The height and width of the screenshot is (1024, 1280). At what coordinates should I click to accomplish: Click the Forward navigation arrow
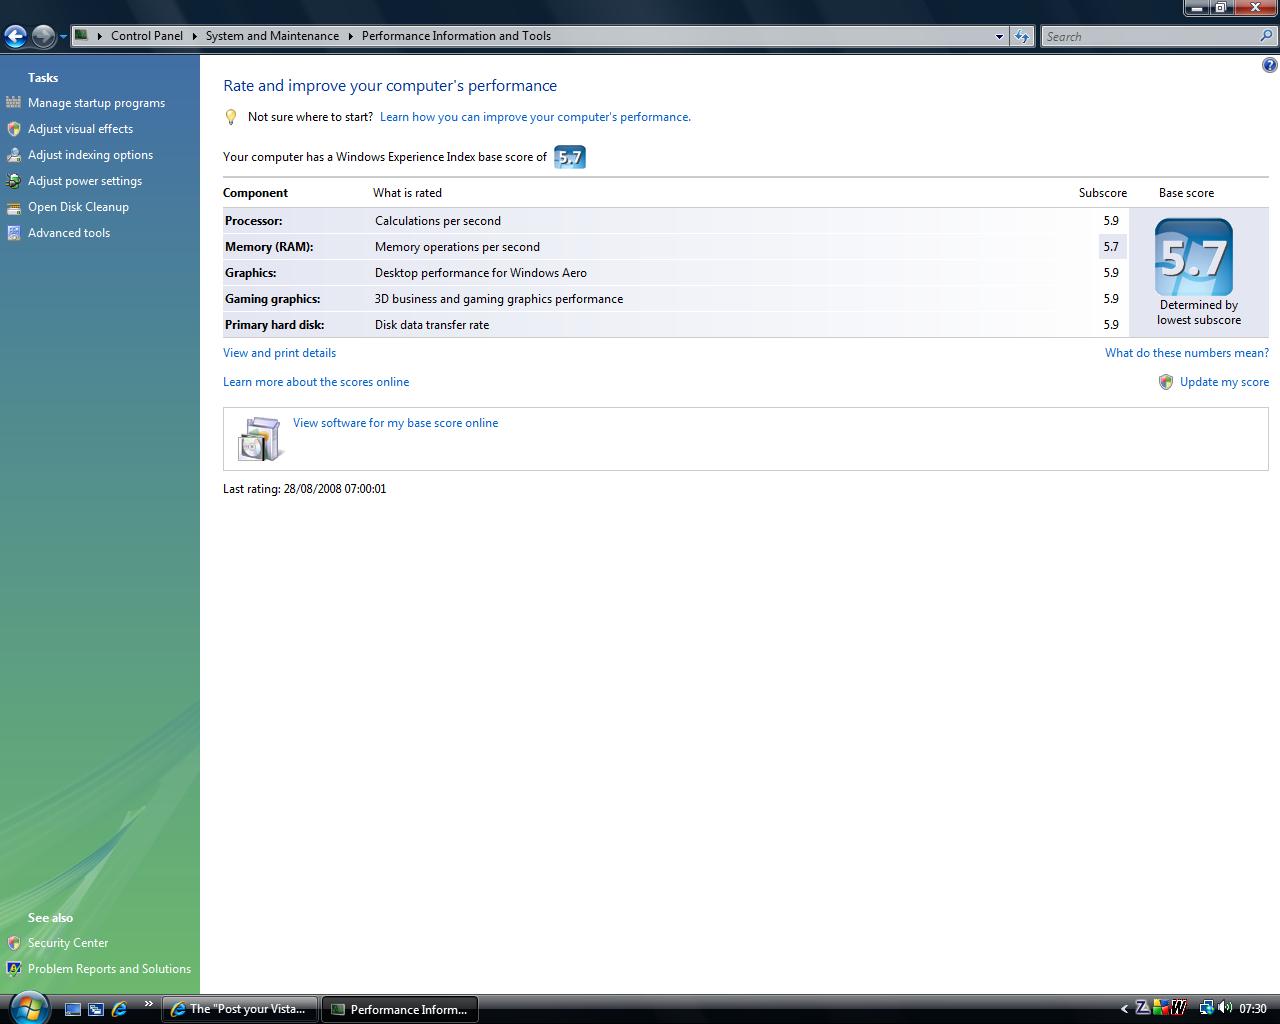click(x=43, y=37)
